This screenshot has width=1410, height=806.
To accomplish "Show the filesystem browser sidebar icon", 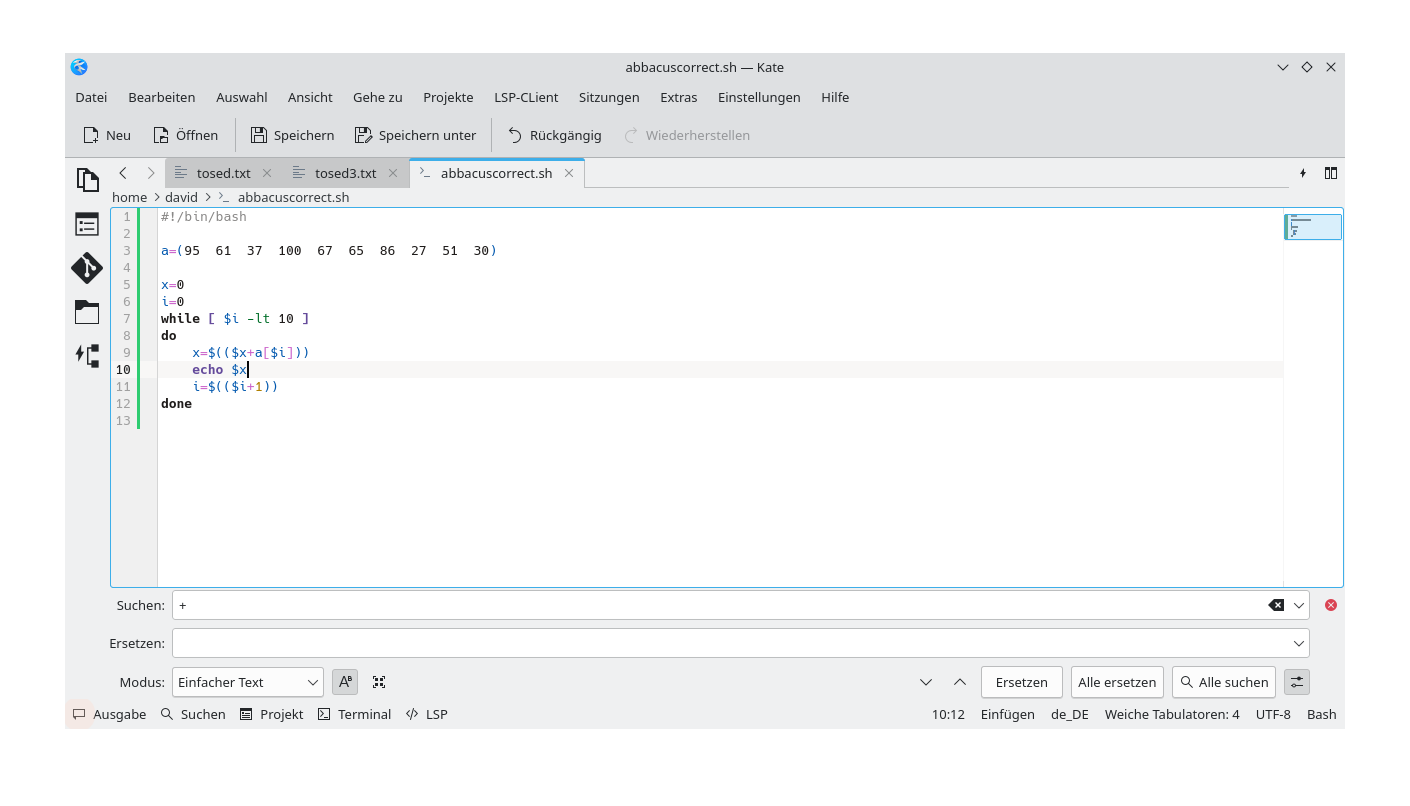I will (x=87, y=312).
